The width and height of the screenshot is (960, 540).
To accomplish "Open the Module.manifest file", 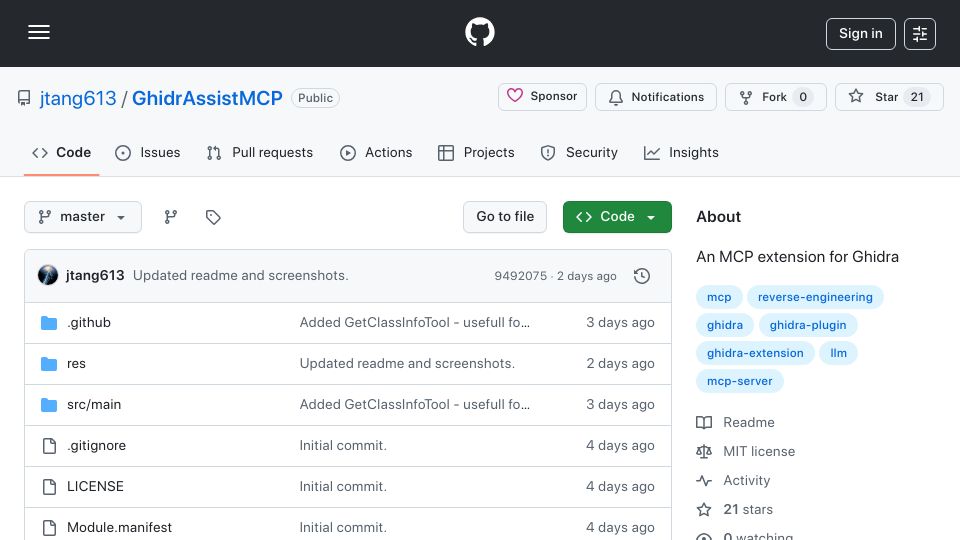I will [x=119, y=528].
